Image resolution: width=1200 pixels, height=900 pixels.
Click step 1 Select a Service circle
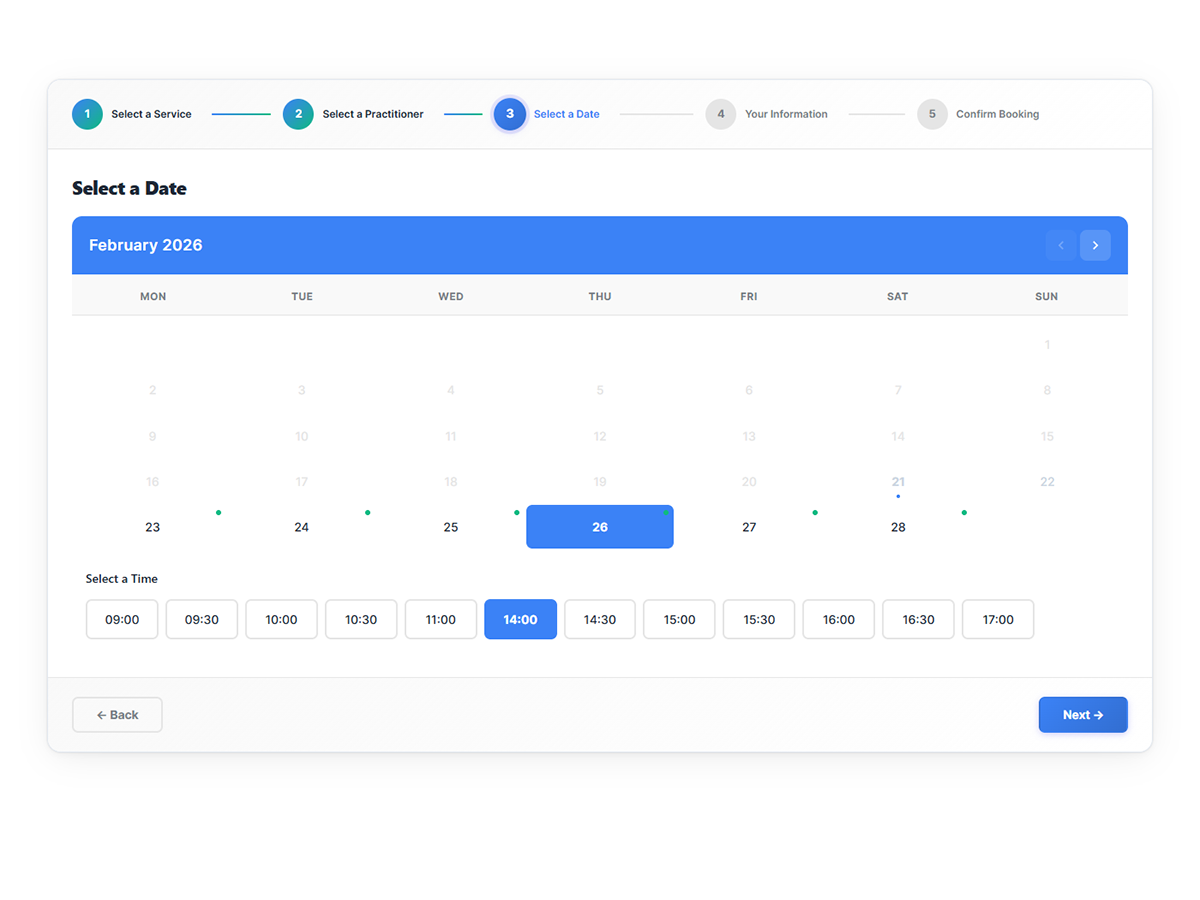87,114
